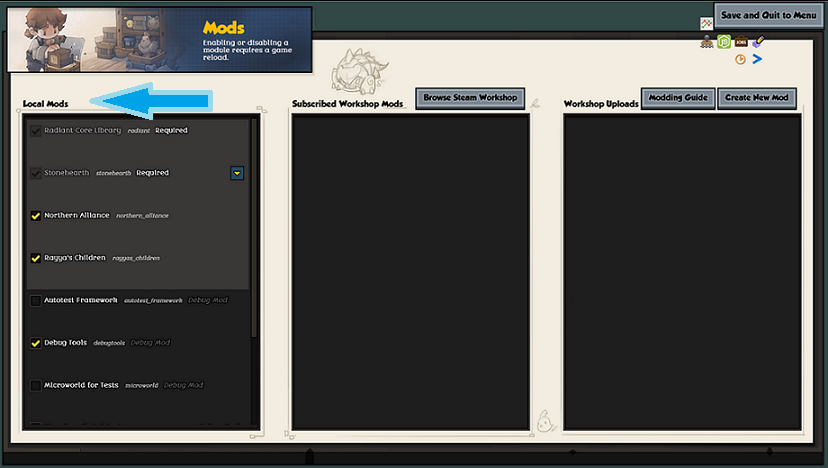This screenshot has width=828, height=468.
Task: Enable the Autotest Framework mod
Action: (35, 301)
